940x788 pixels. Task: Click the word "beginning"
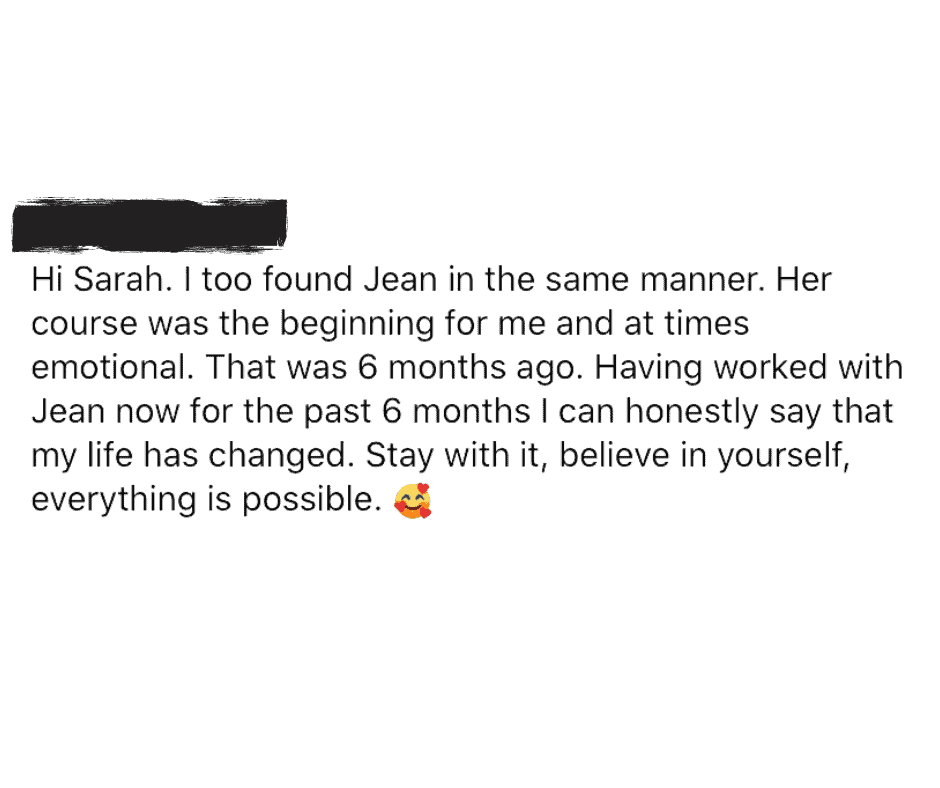(356, 324)
